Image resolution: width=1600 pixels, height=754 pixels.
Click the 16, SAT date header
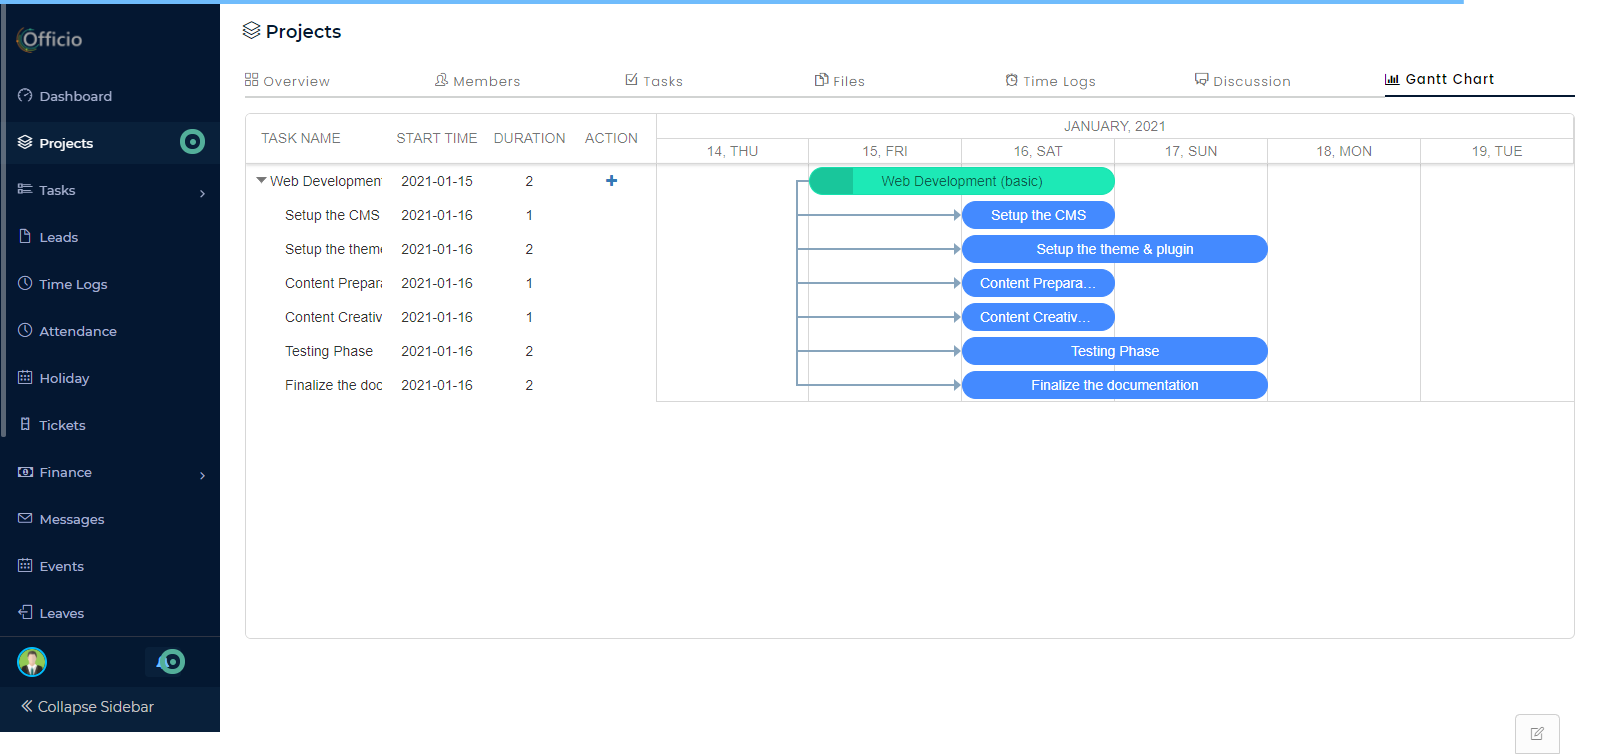point(1038,151)
